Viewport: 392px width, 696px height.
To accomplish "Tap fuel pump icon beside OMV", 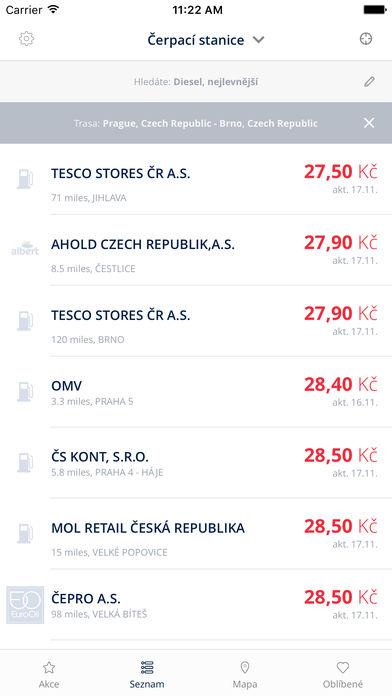I will point(25,392).
